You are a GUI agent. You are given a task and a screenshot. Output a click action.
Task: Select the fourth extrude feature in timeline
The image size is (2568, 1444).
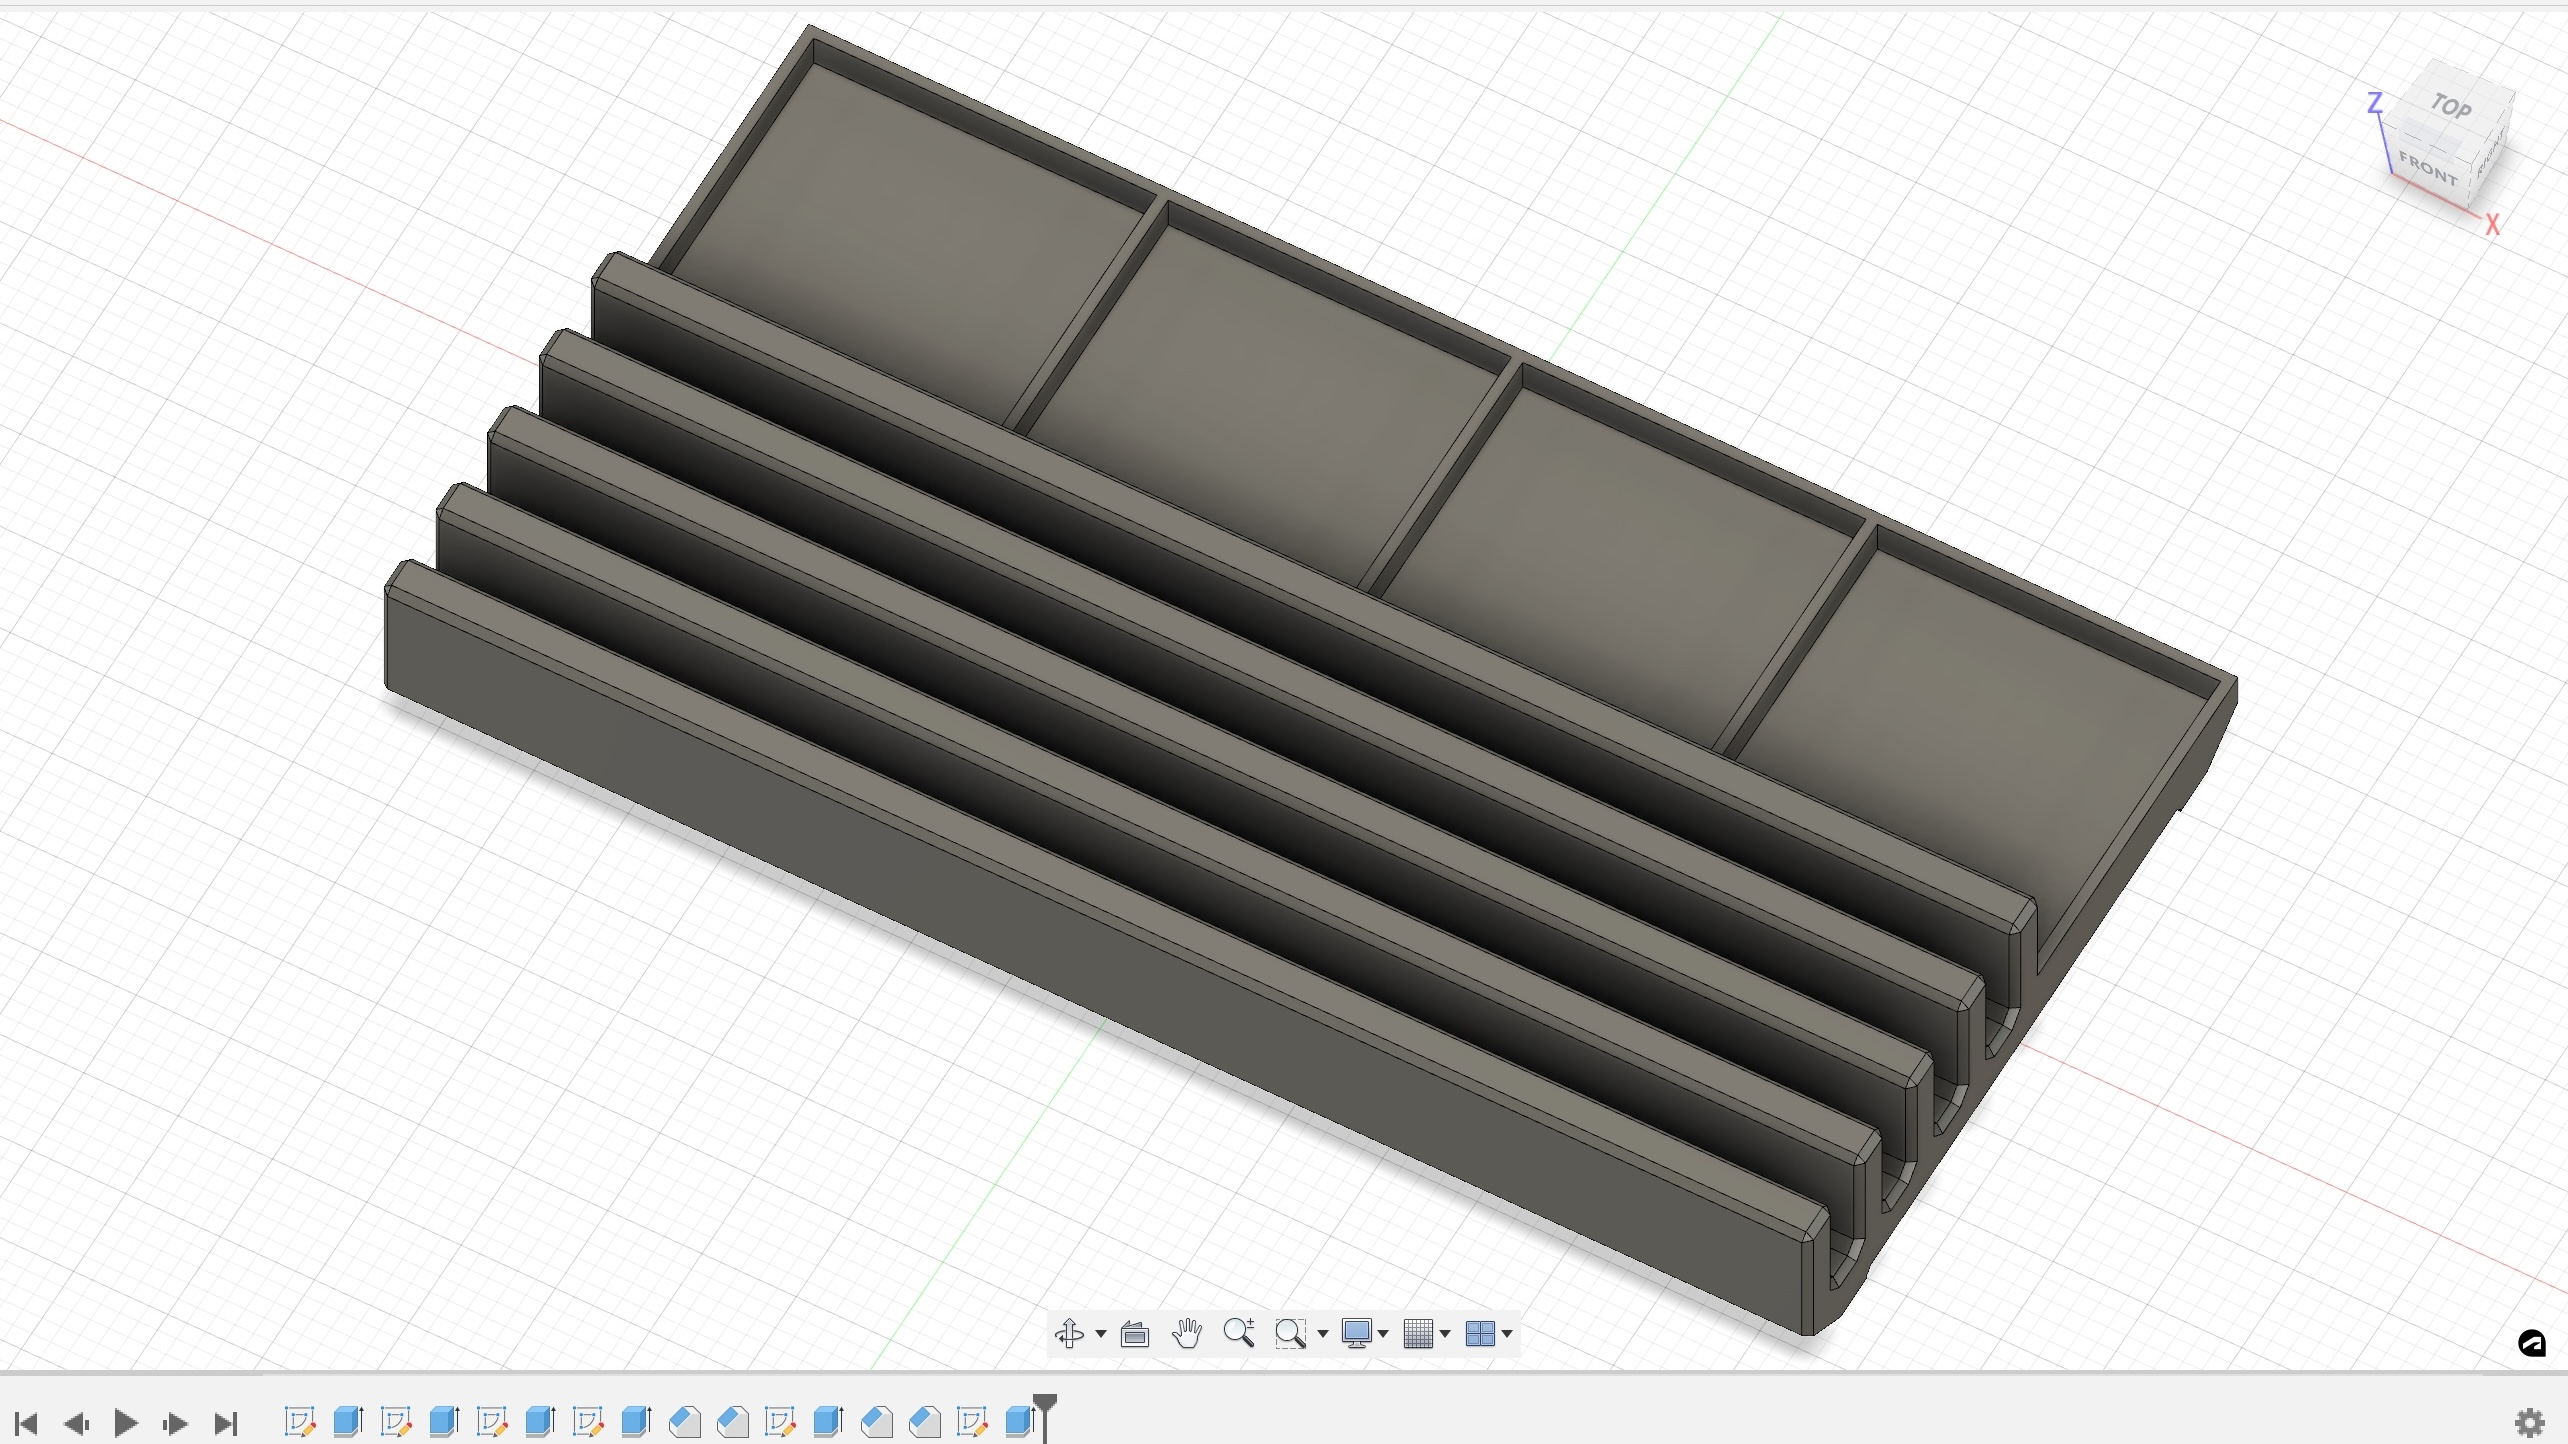[636, 1421]
